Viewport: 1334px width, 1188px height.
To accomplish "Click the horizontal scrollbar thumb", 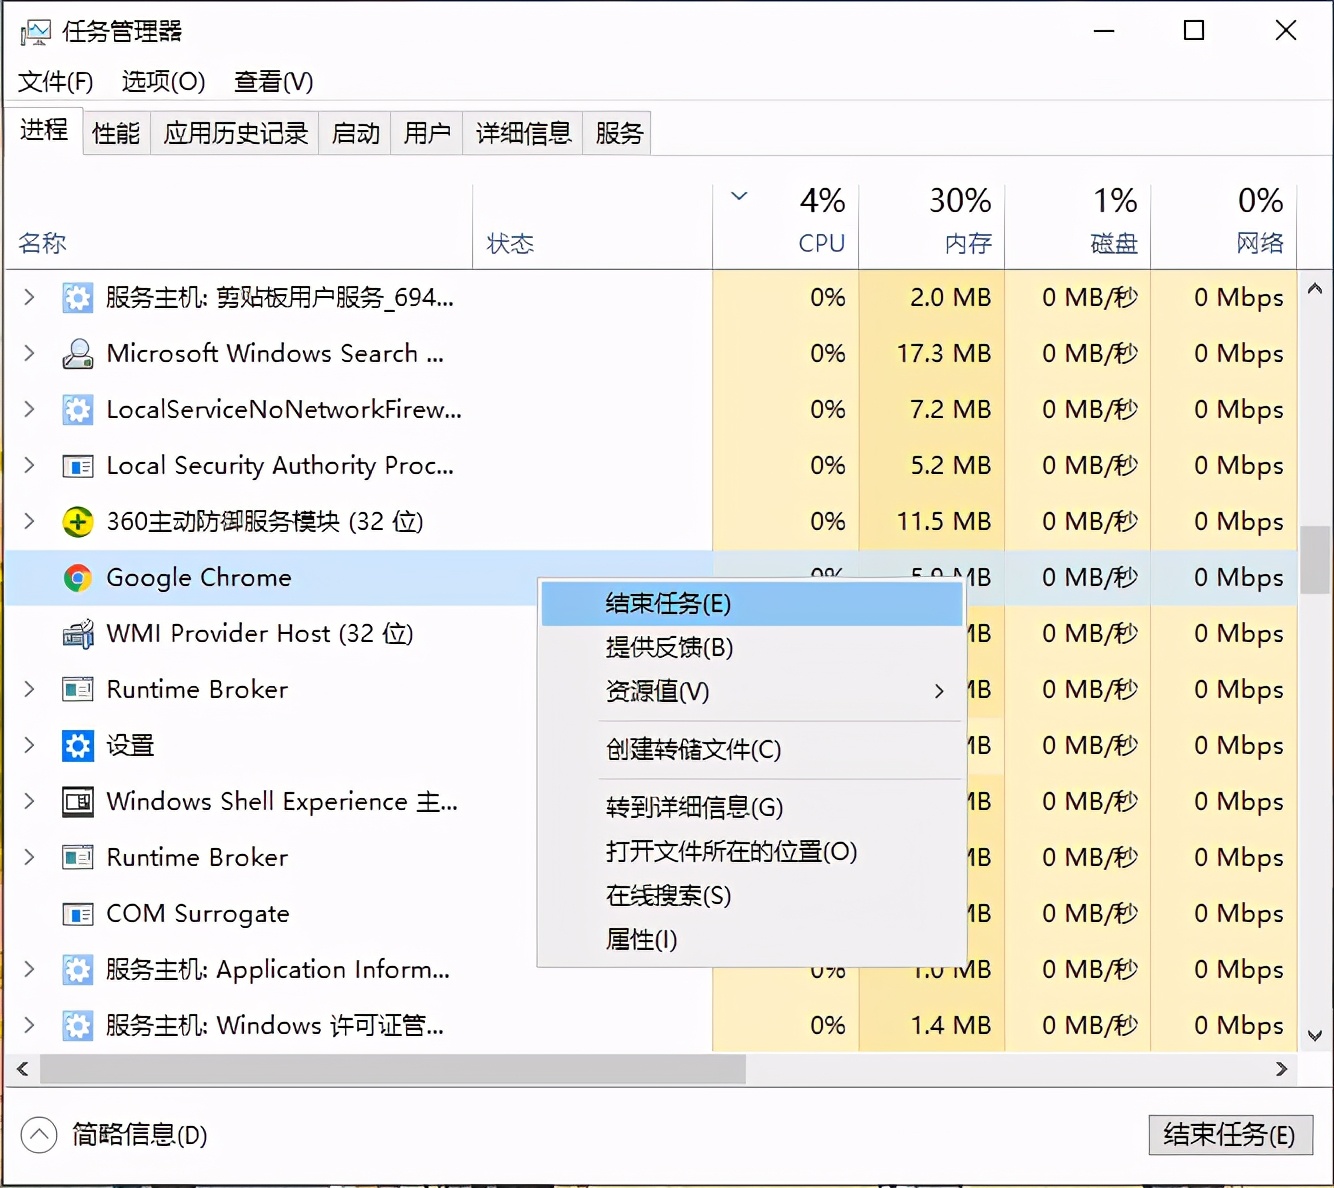I will point(392,1069).
